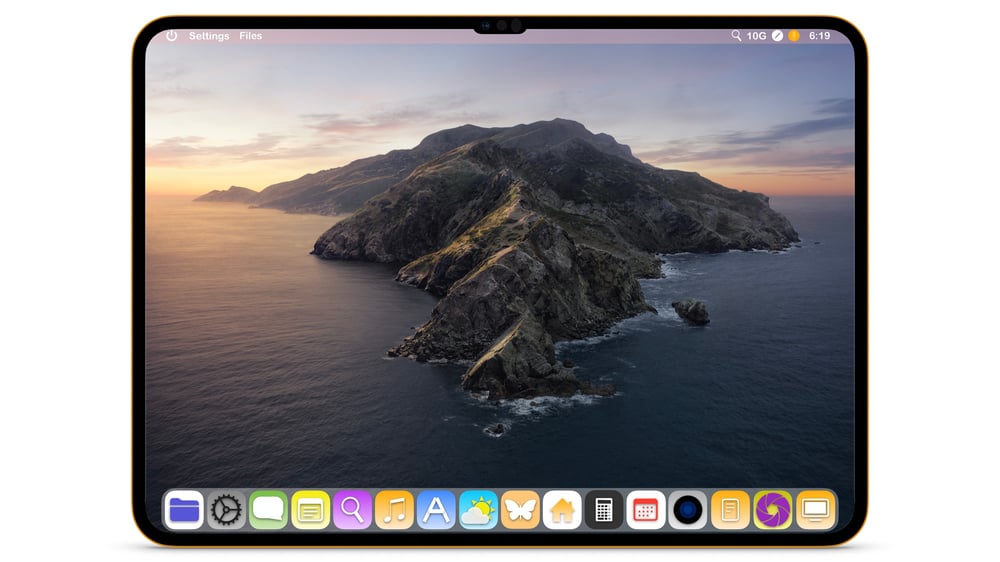Open the orange monitor display app
Image resolution: width=1000 pixels, height=562 pixels.
815,510
